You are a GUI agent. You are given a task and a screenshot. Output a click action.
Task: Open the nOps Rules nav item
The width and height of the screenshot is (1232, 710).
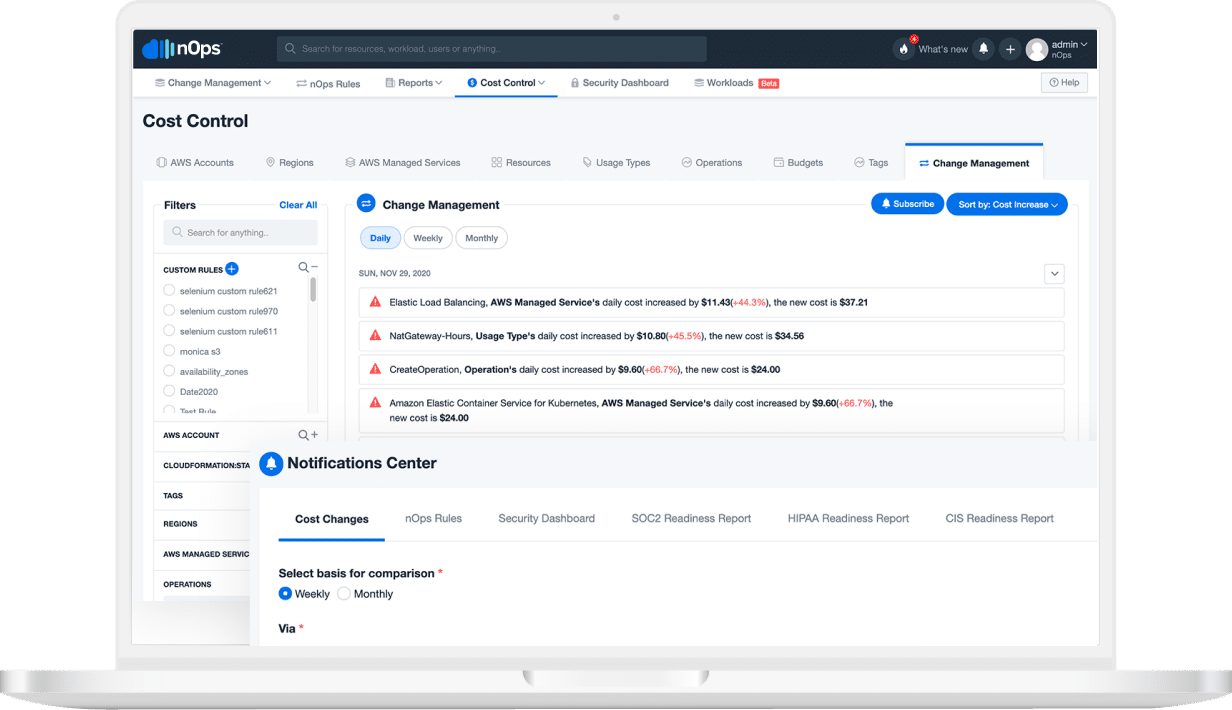328,83
